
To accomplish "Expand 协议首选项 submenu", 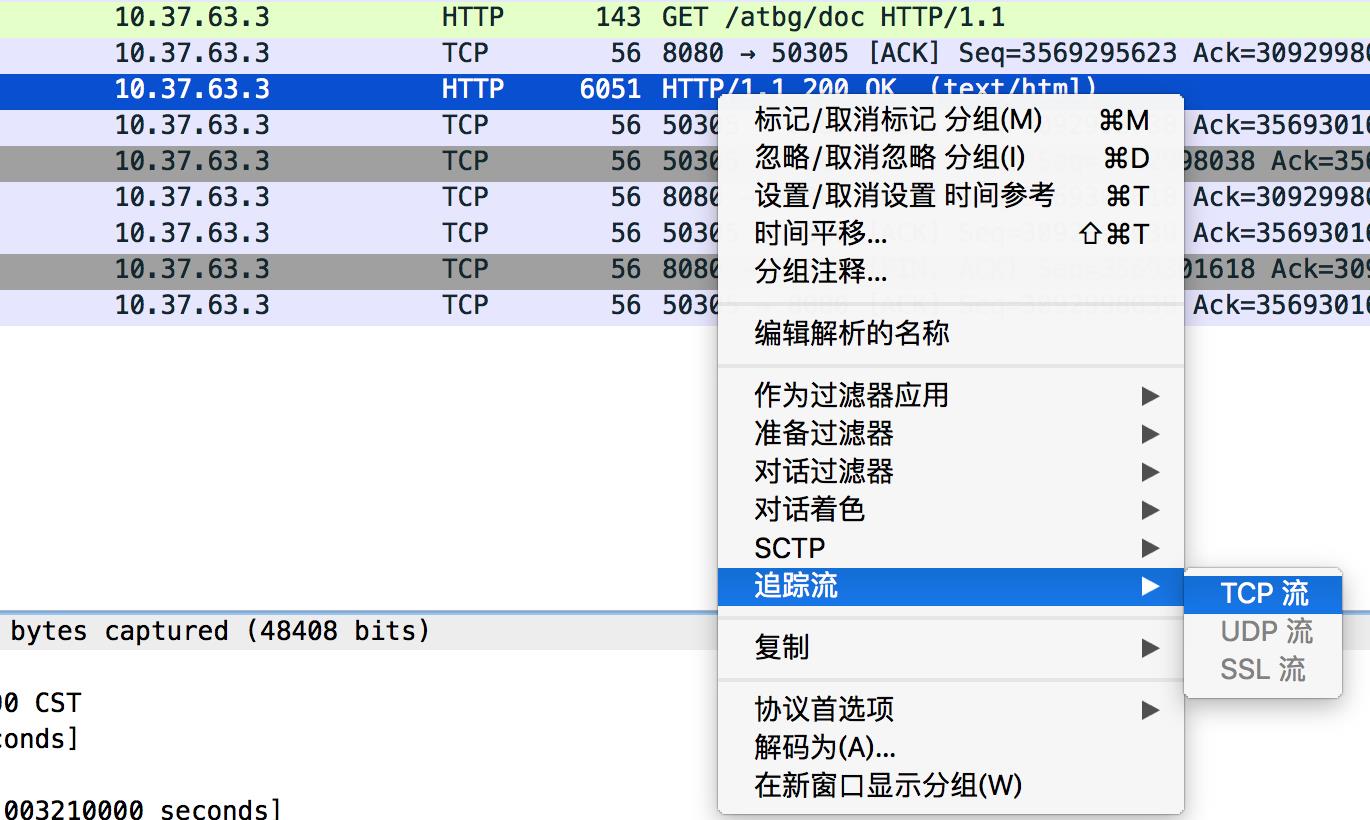I will 950,710.
